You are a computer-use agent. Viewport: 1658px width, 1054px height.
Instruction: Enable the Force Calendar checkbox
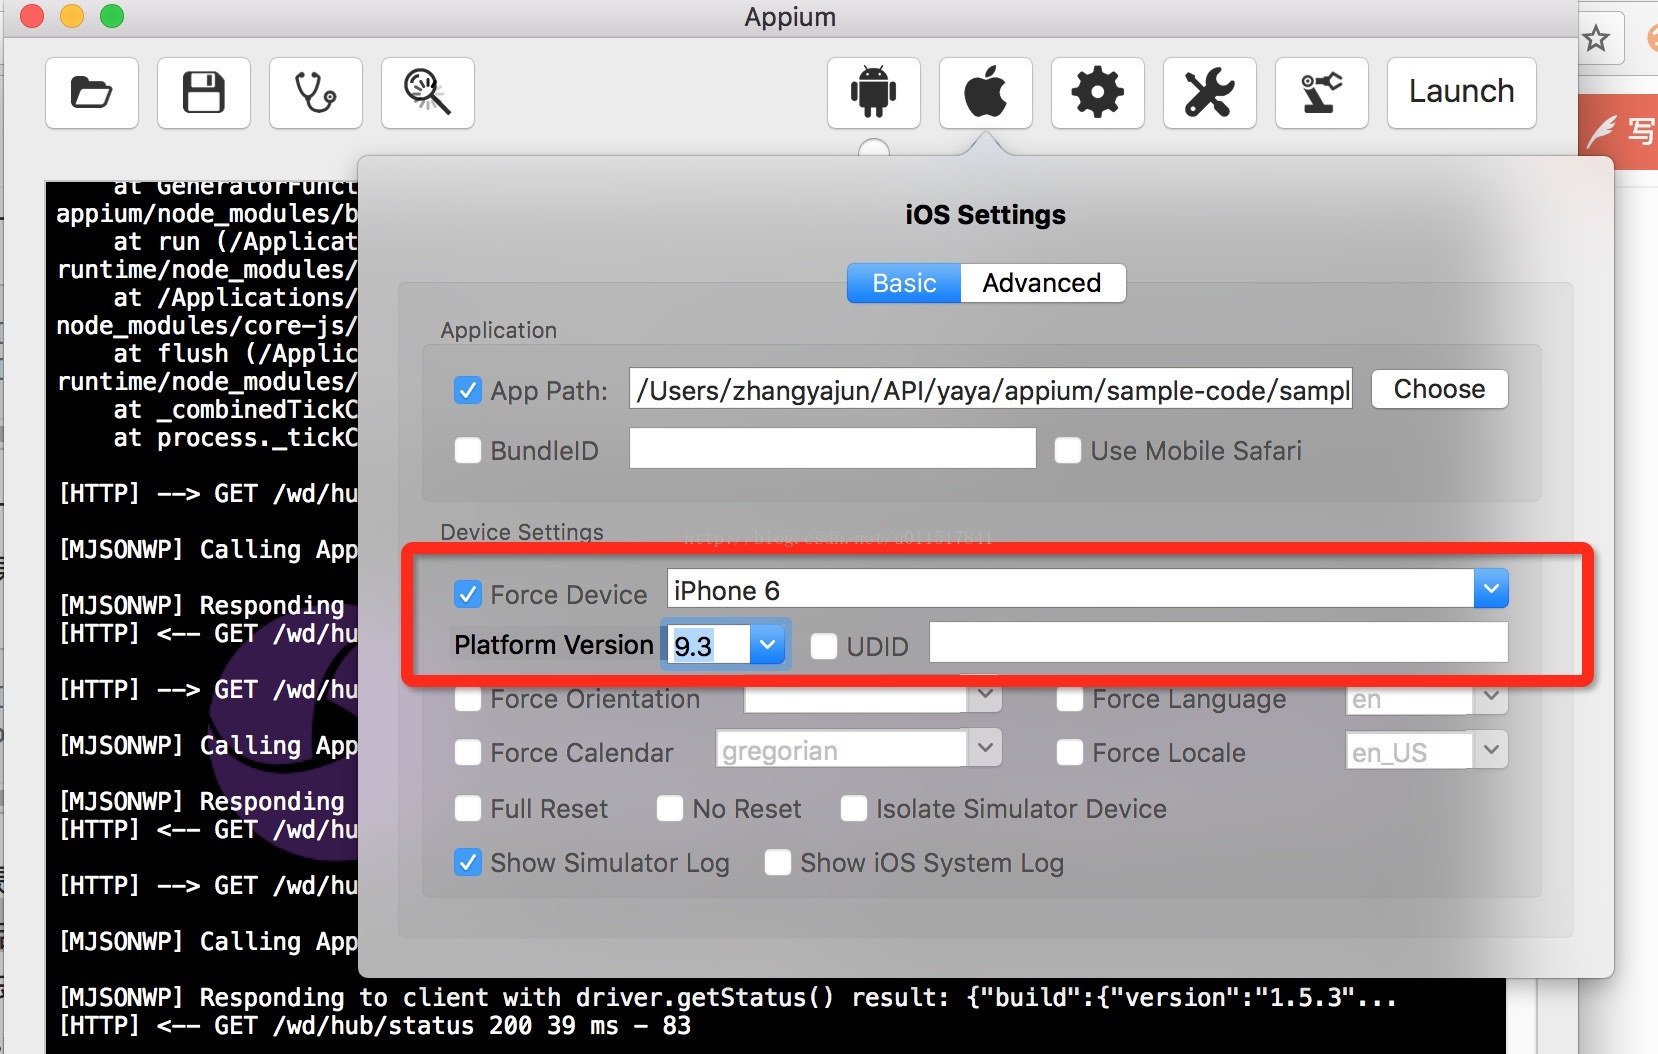tap(468, 752)
